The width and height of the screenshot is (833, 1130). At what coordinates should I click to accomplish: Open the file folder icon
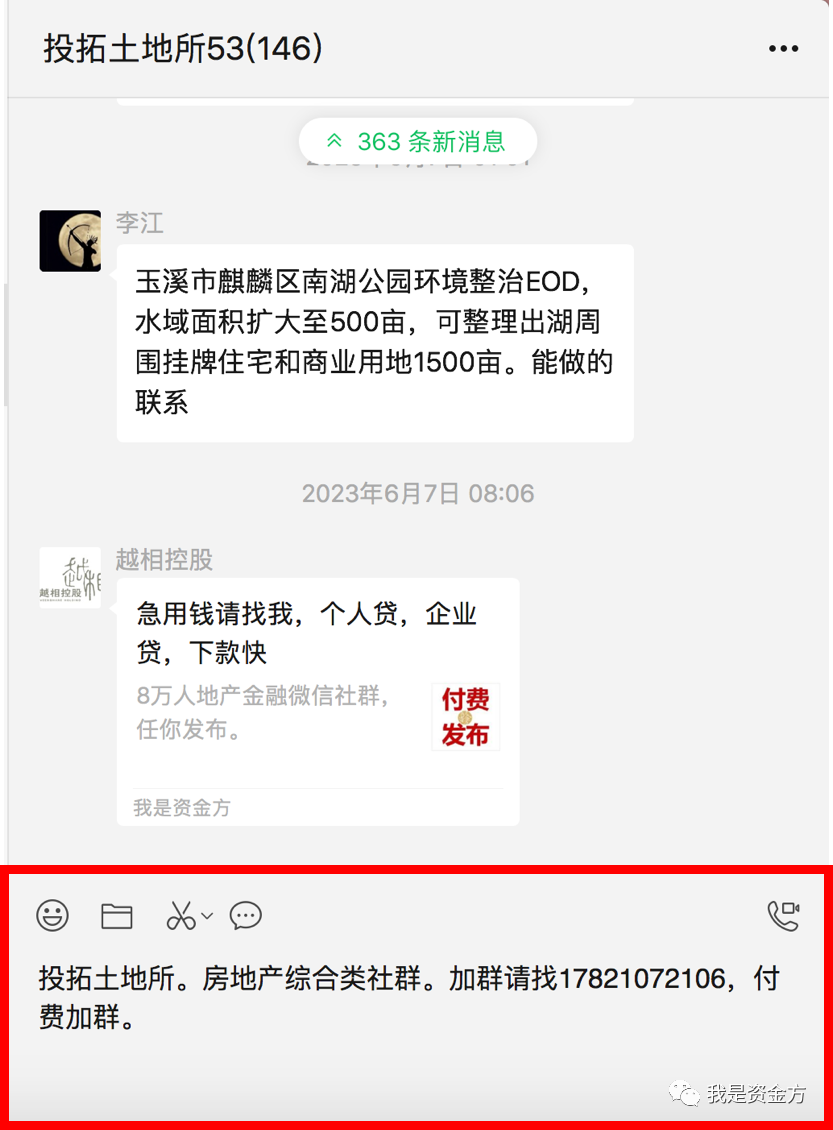coord(116,916)
